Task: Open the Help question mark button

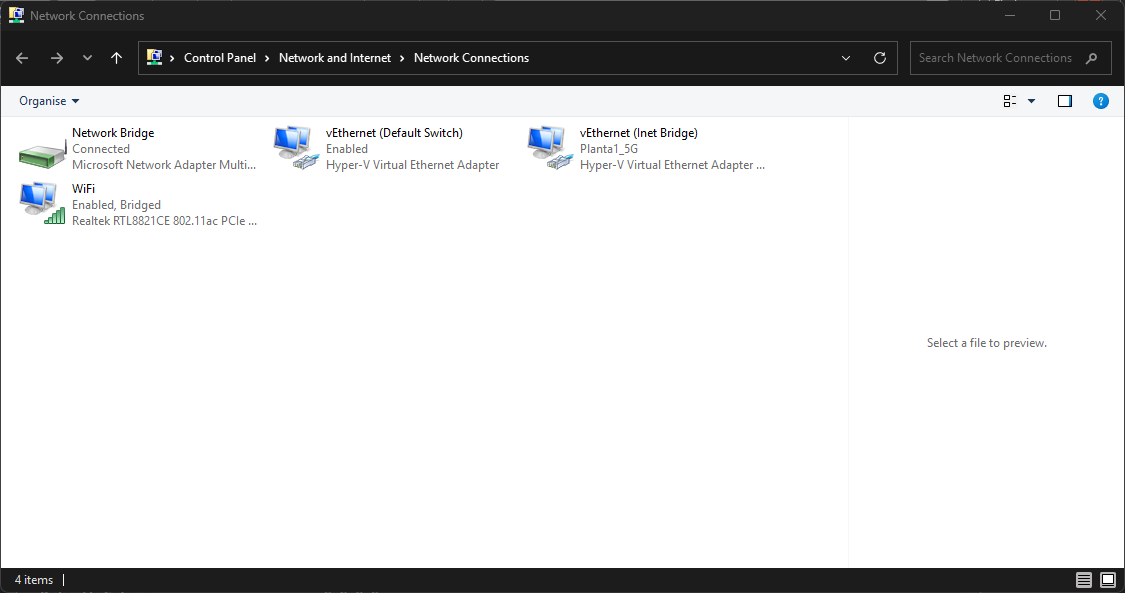Action: click(1100, 101)
